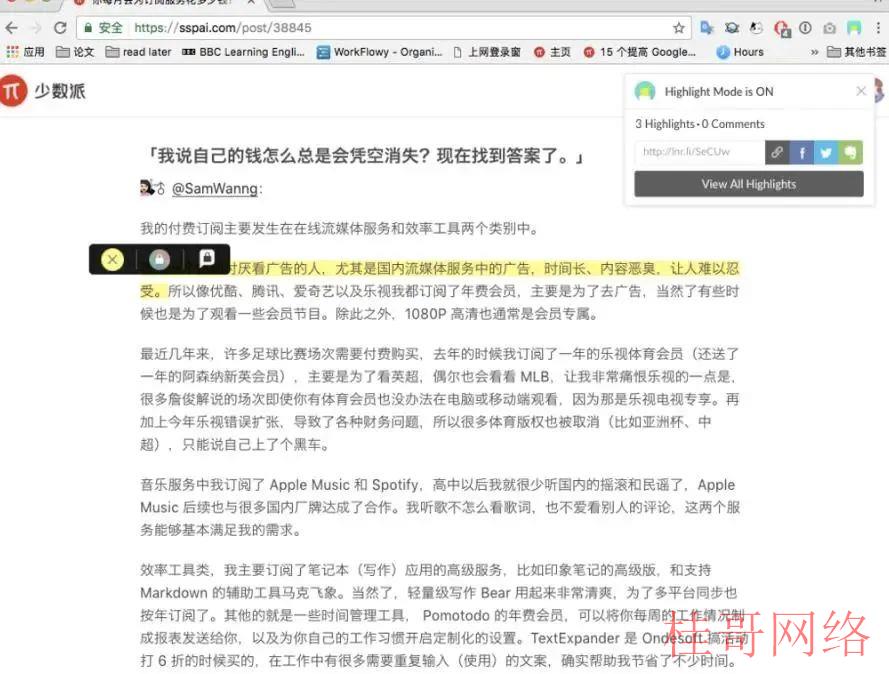Open the Google Translate extension
The image size is (889, 674).
pos(706,28)
